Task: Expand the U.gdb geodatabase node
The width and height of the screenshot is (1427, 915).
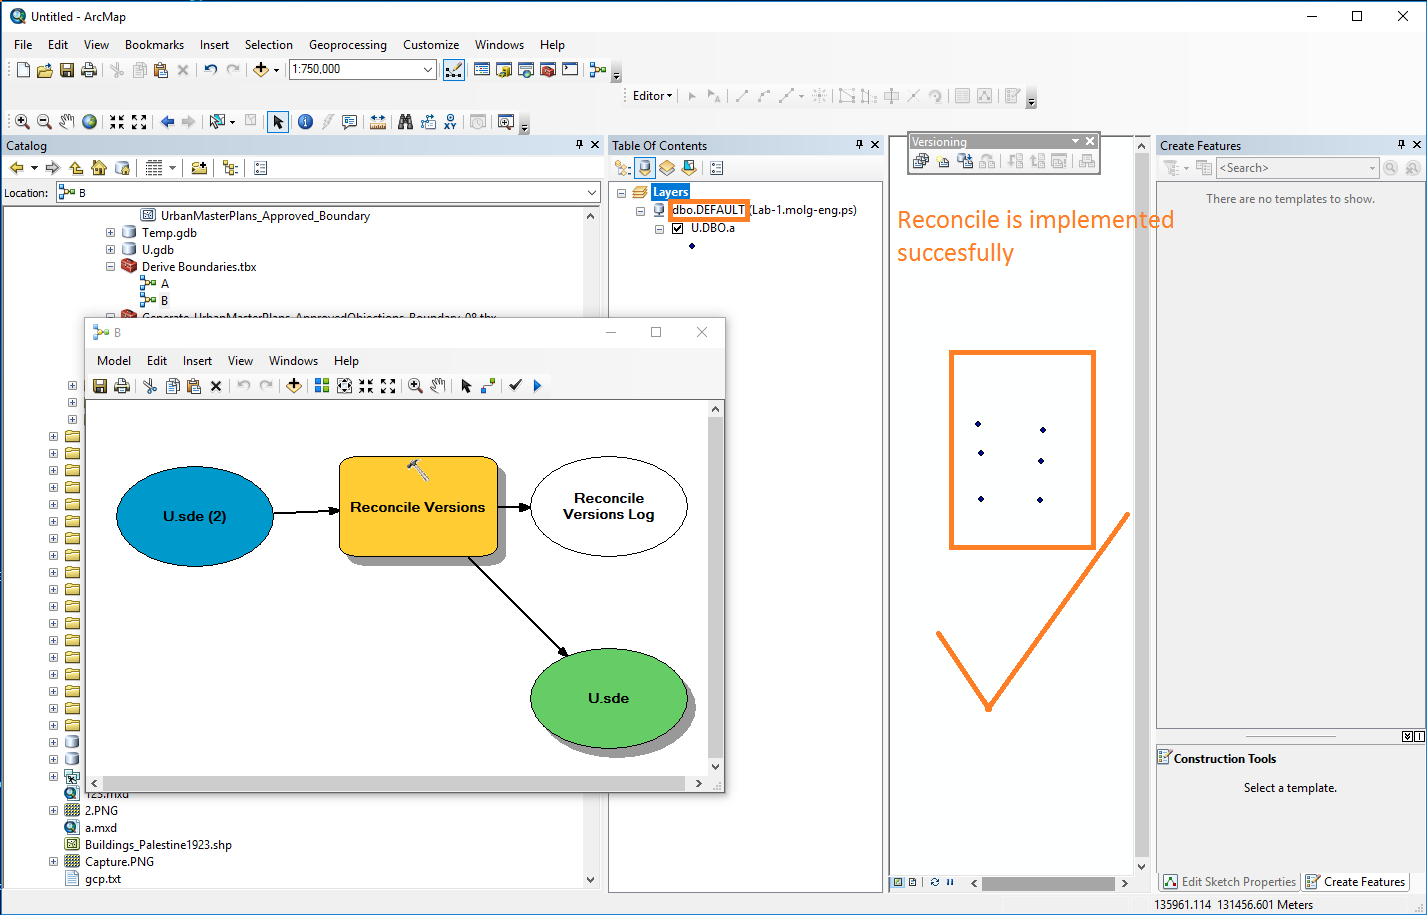Action: pos(111,250)
